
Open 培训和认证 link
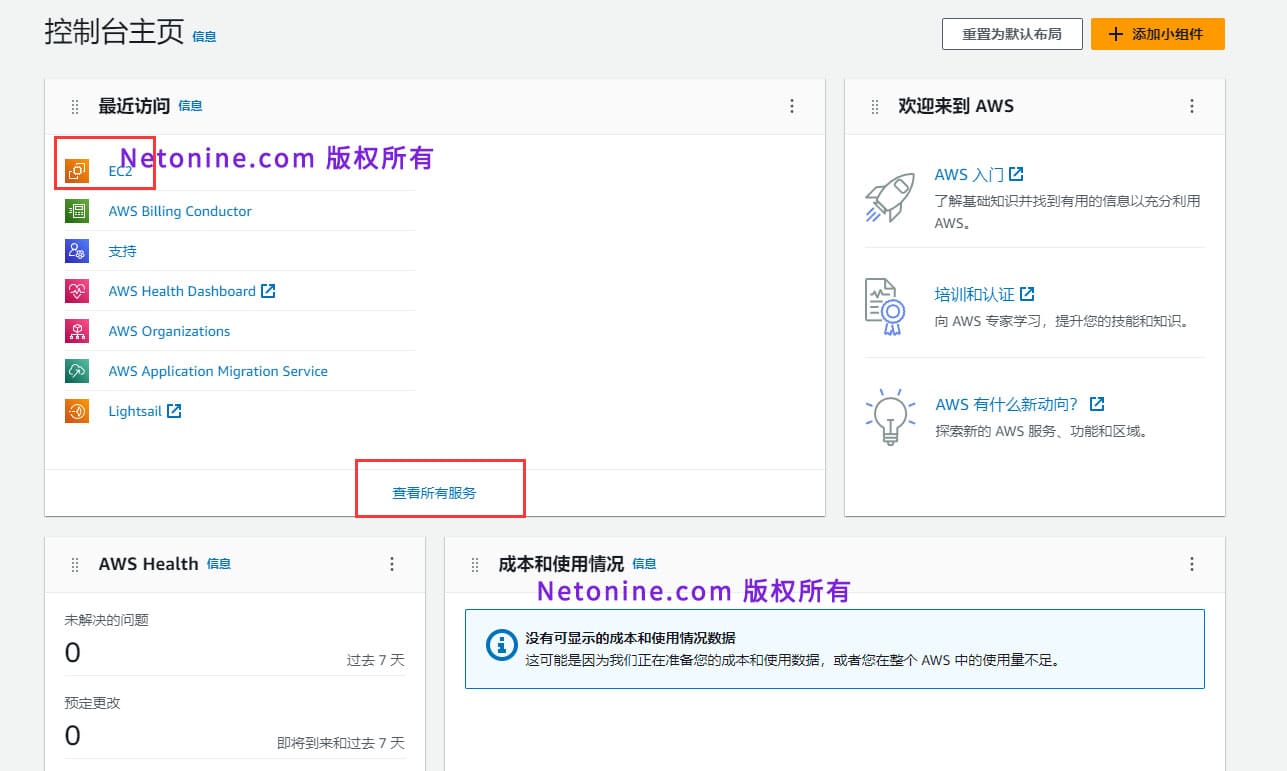[x=975, y=294]
